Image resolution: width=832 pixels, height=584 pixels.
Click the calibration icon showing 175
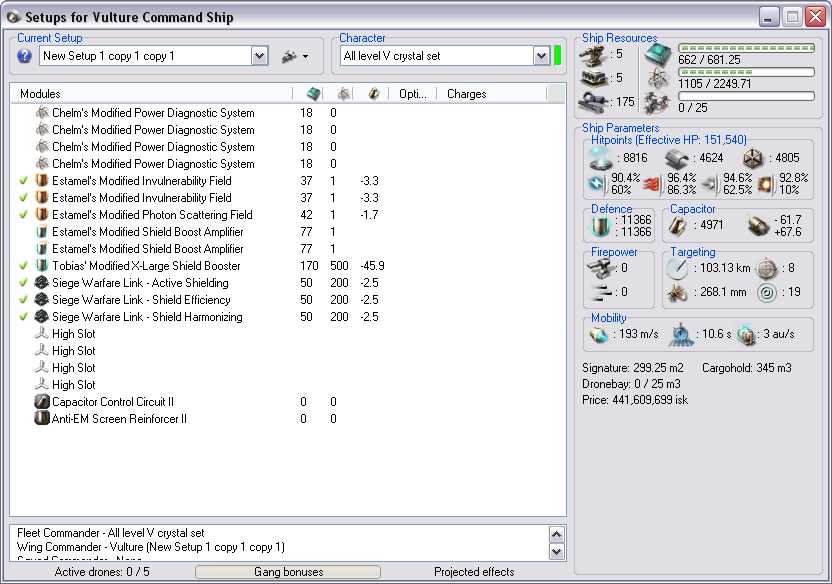(x=593, y=102)
